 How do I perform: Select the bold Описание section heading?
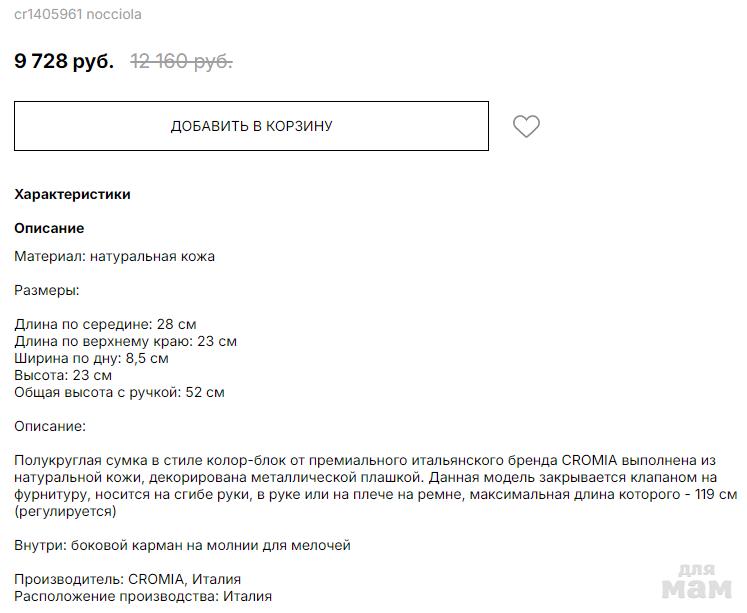tap(49, 228)
